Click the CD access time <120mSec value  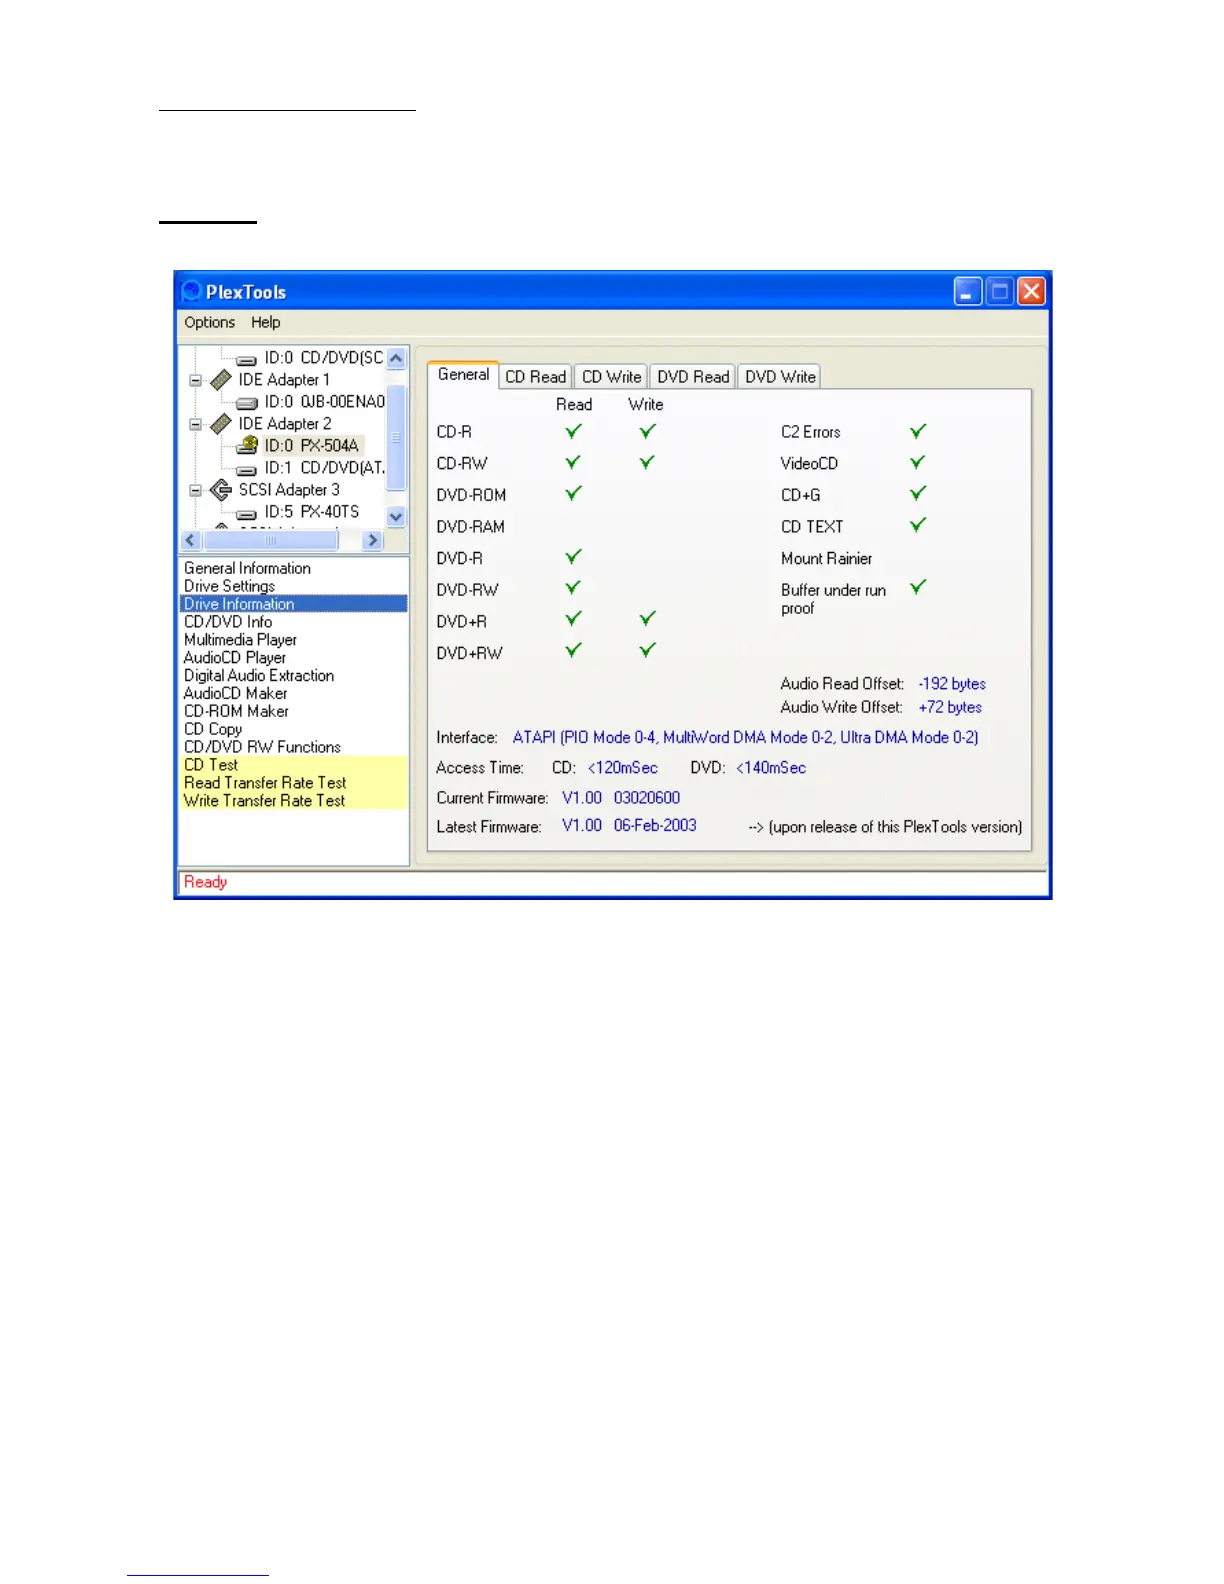click(622, 768)
